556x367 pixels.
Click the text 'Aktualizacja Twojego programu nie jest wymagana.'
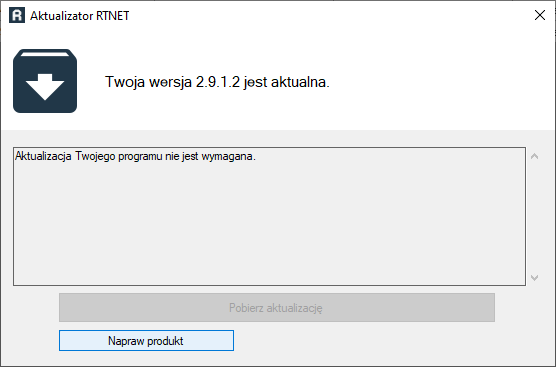135,156
